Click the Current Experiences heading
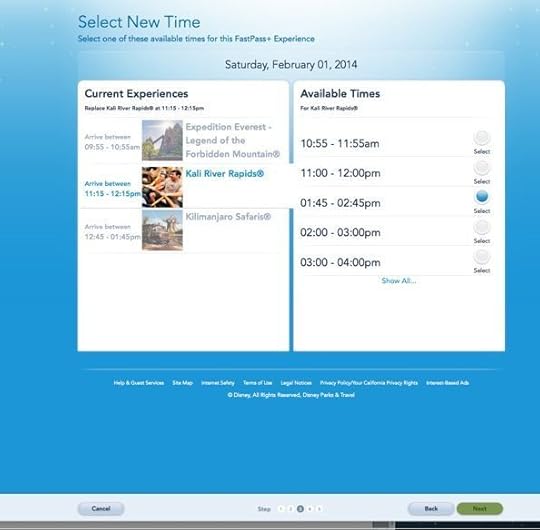 (136, 94)
